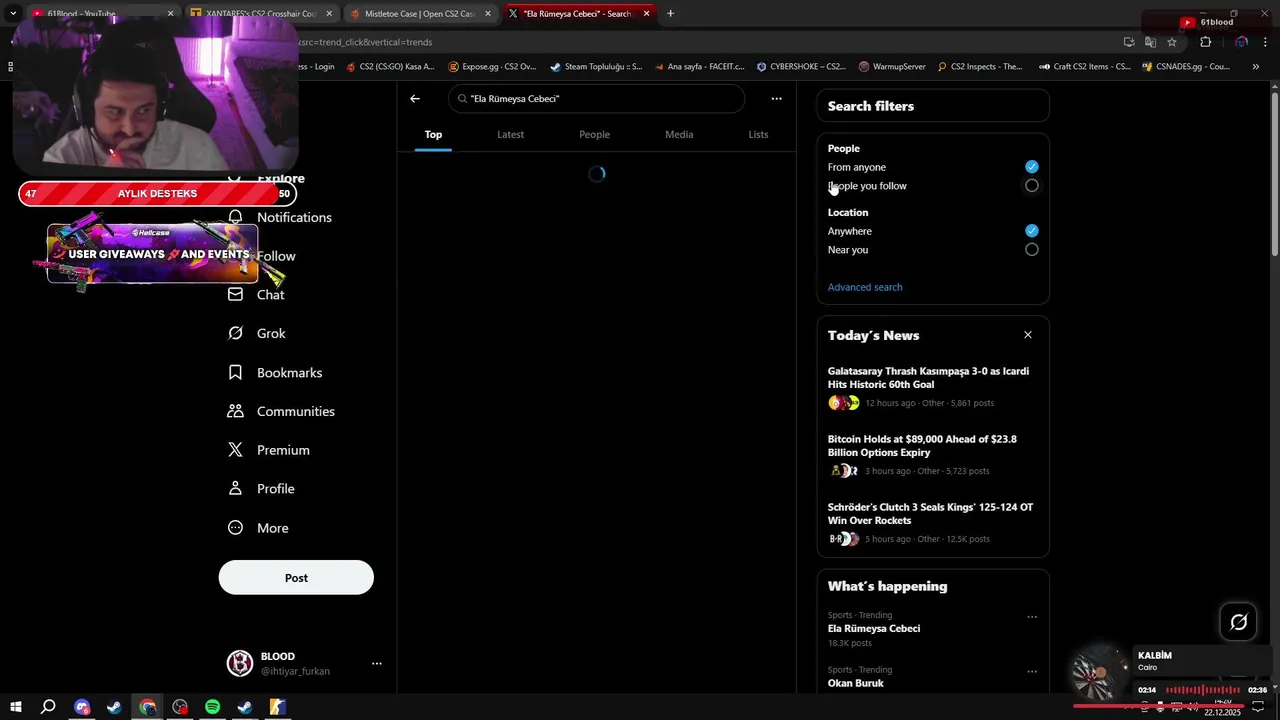The width and height of the screenshot is (1280, 720).
Task: Open Notifications in the sidebar
Action: 280,217
